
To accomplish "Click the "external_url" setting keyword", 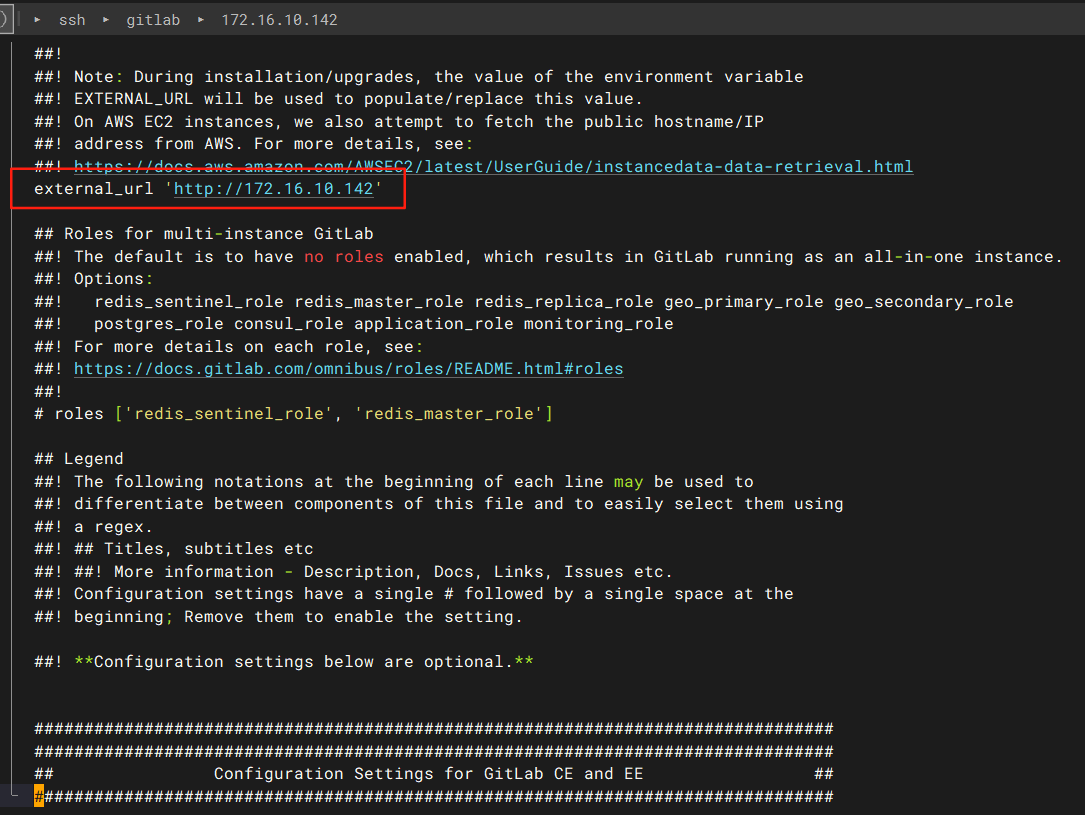I will (x=93, y=189).
